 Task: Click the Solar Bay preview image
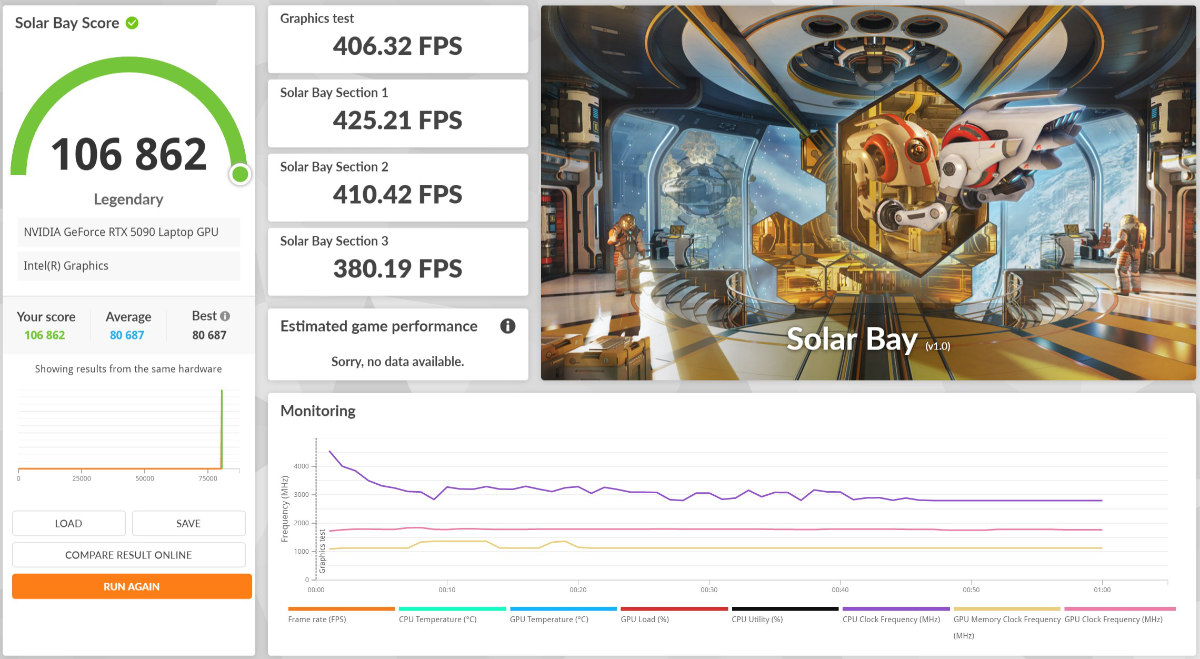pyautogui.click(x=868, y=193)
